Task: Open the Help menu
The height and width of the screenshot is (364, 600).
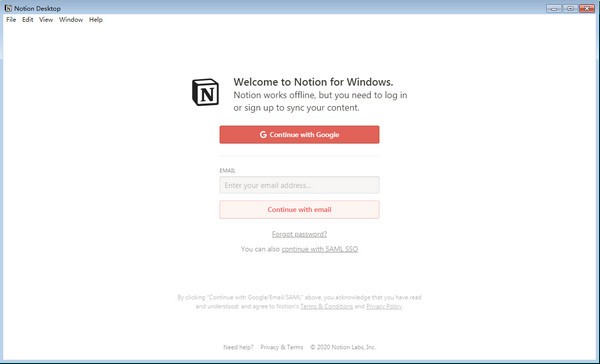Action: [96, 20]
